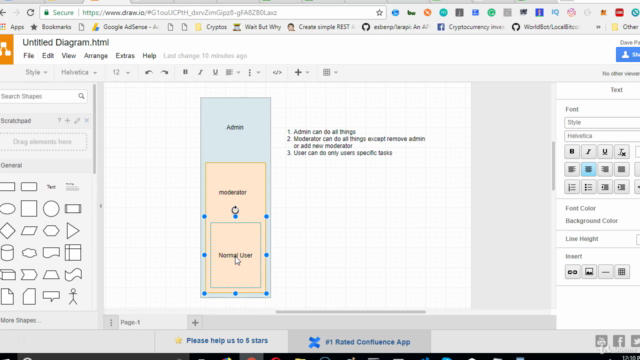This screenshot has height=360, width=640.
Task: Open the vertical dots format dropdown in toolbar
Action: (x=253, y=72)
